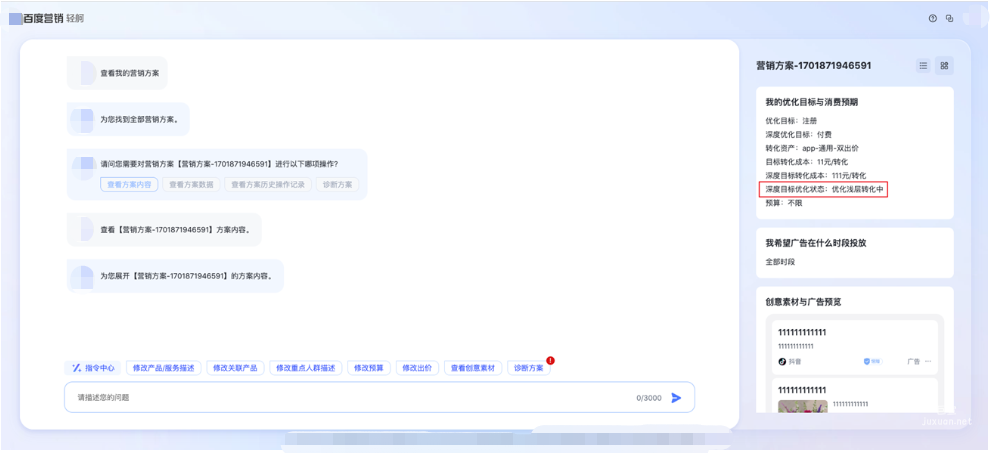This screenshot has width=990, height=453.
Task: Select 查看方案内容 option in chat
Action: tap(129, 185)
